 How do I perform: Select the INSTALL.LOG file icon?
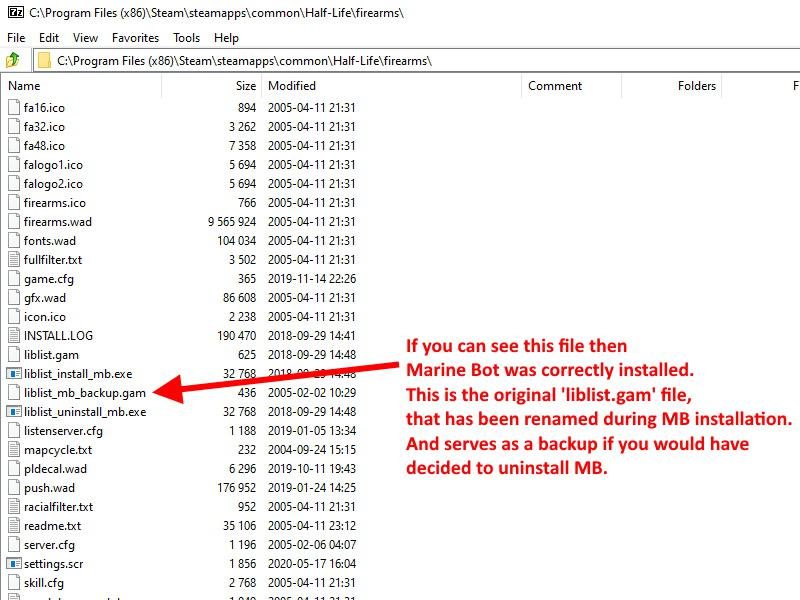[14, 336]
